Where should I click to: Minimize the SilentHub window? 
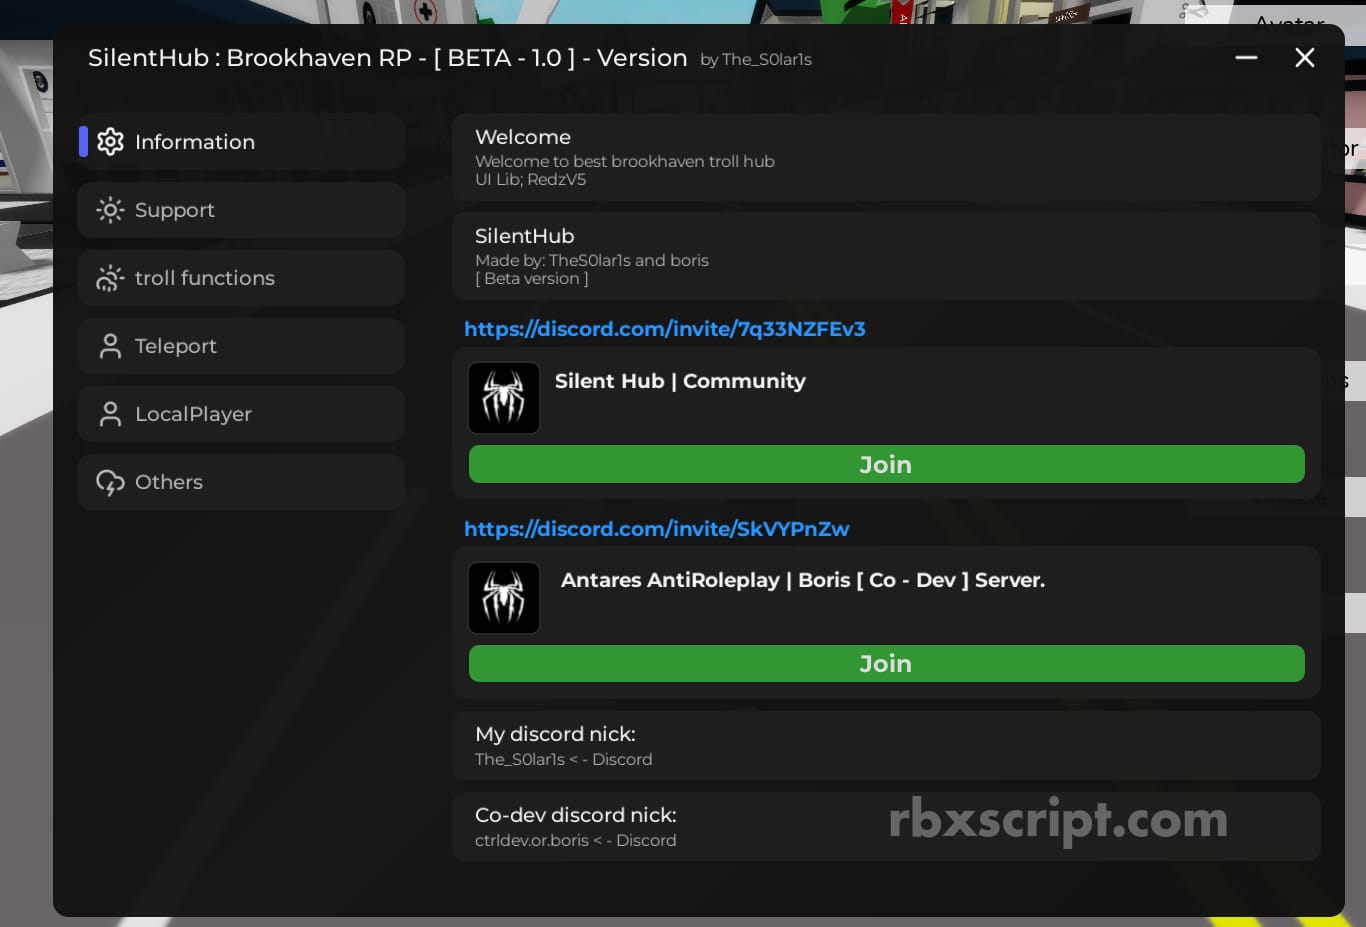[x=1246, y=58]
